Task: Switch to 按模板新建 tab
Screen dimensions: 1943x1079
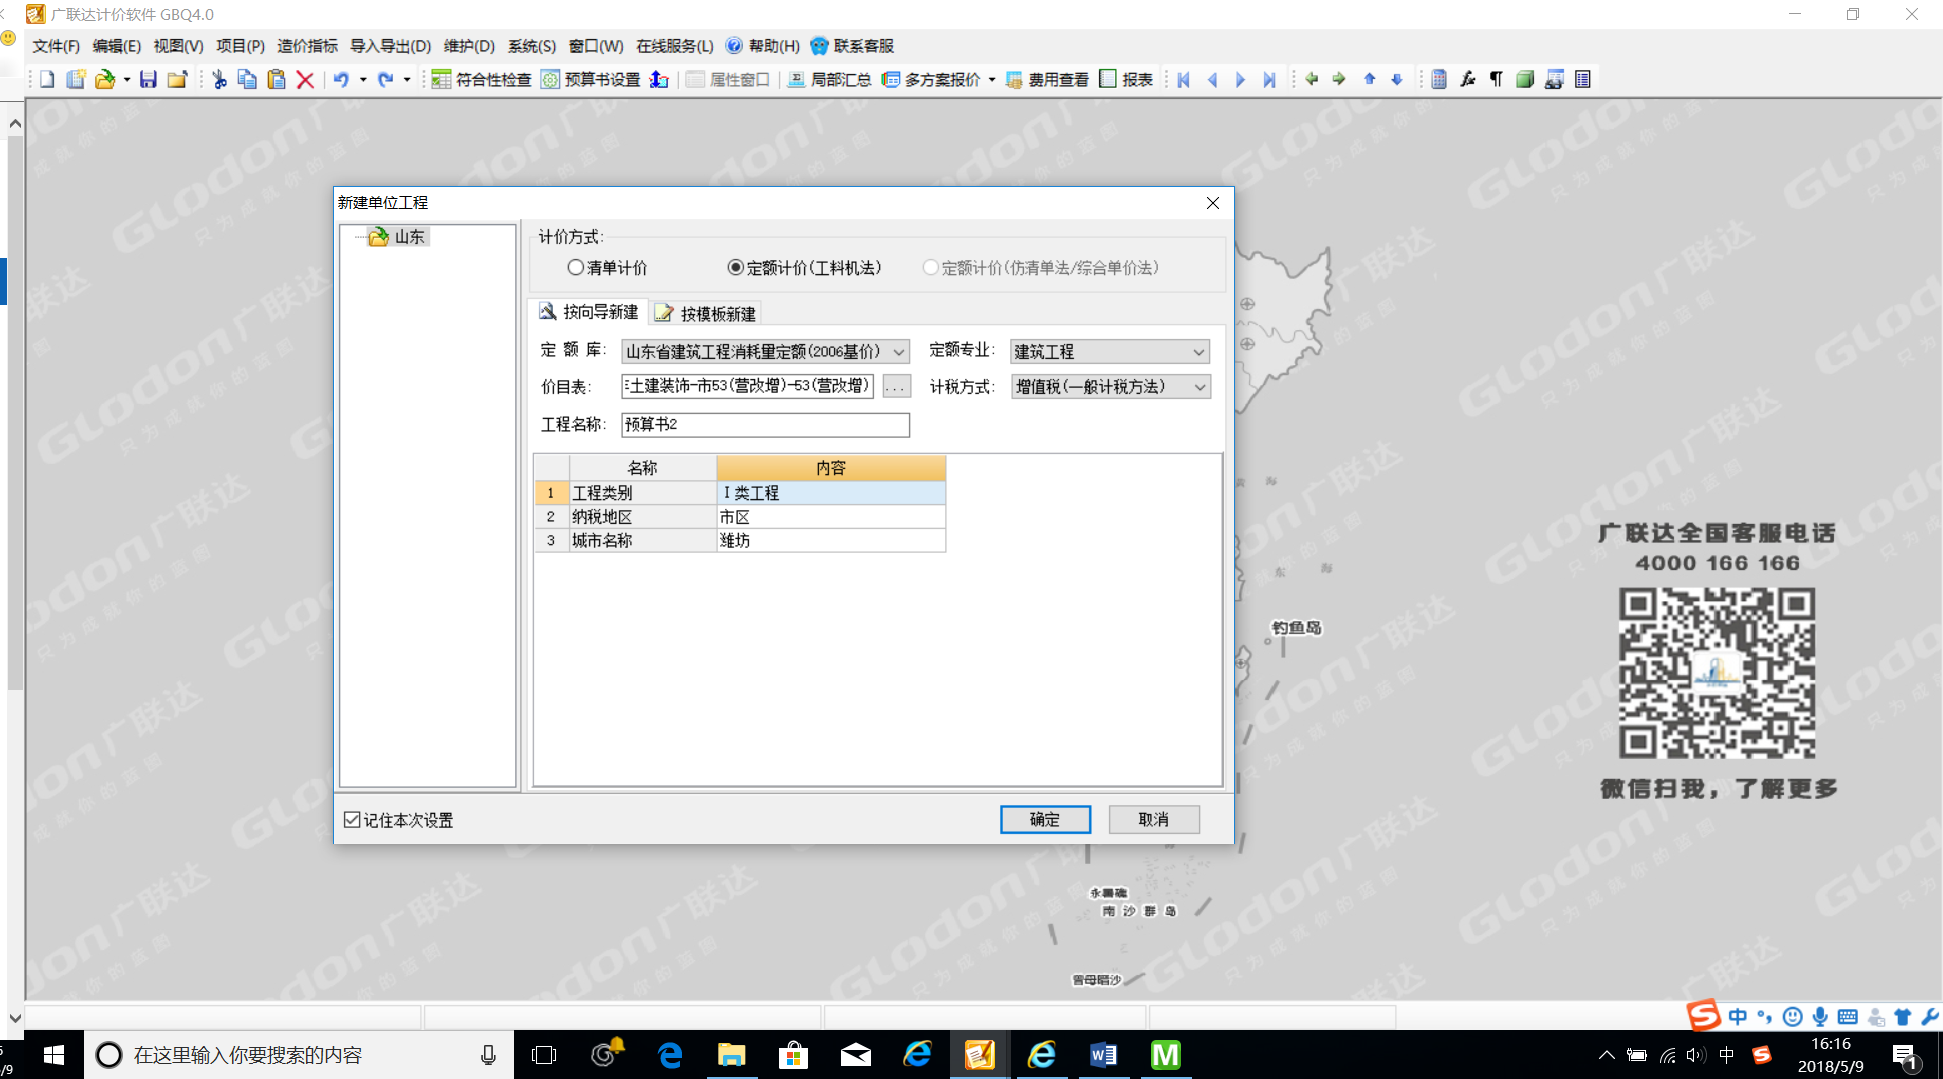Action: pyautogui.click(x=706, y=314)
